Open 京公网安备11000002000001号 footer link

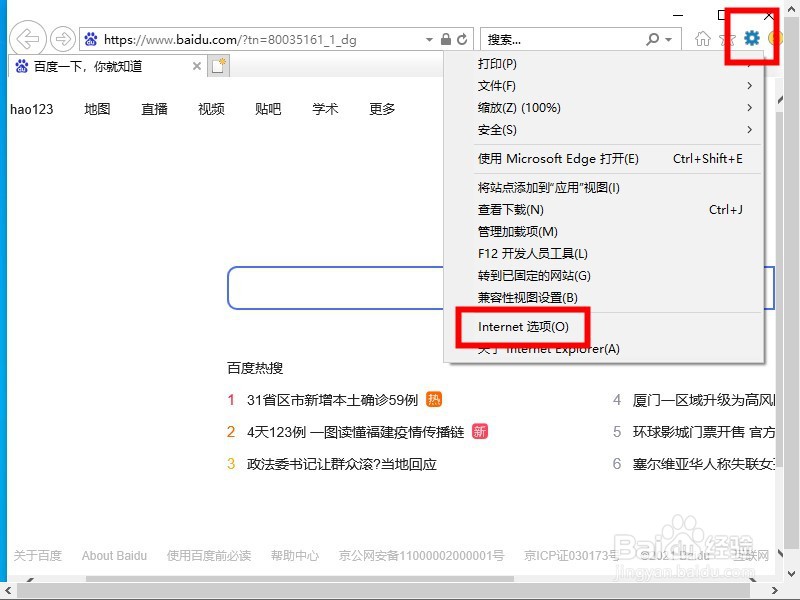click(421, 555)
